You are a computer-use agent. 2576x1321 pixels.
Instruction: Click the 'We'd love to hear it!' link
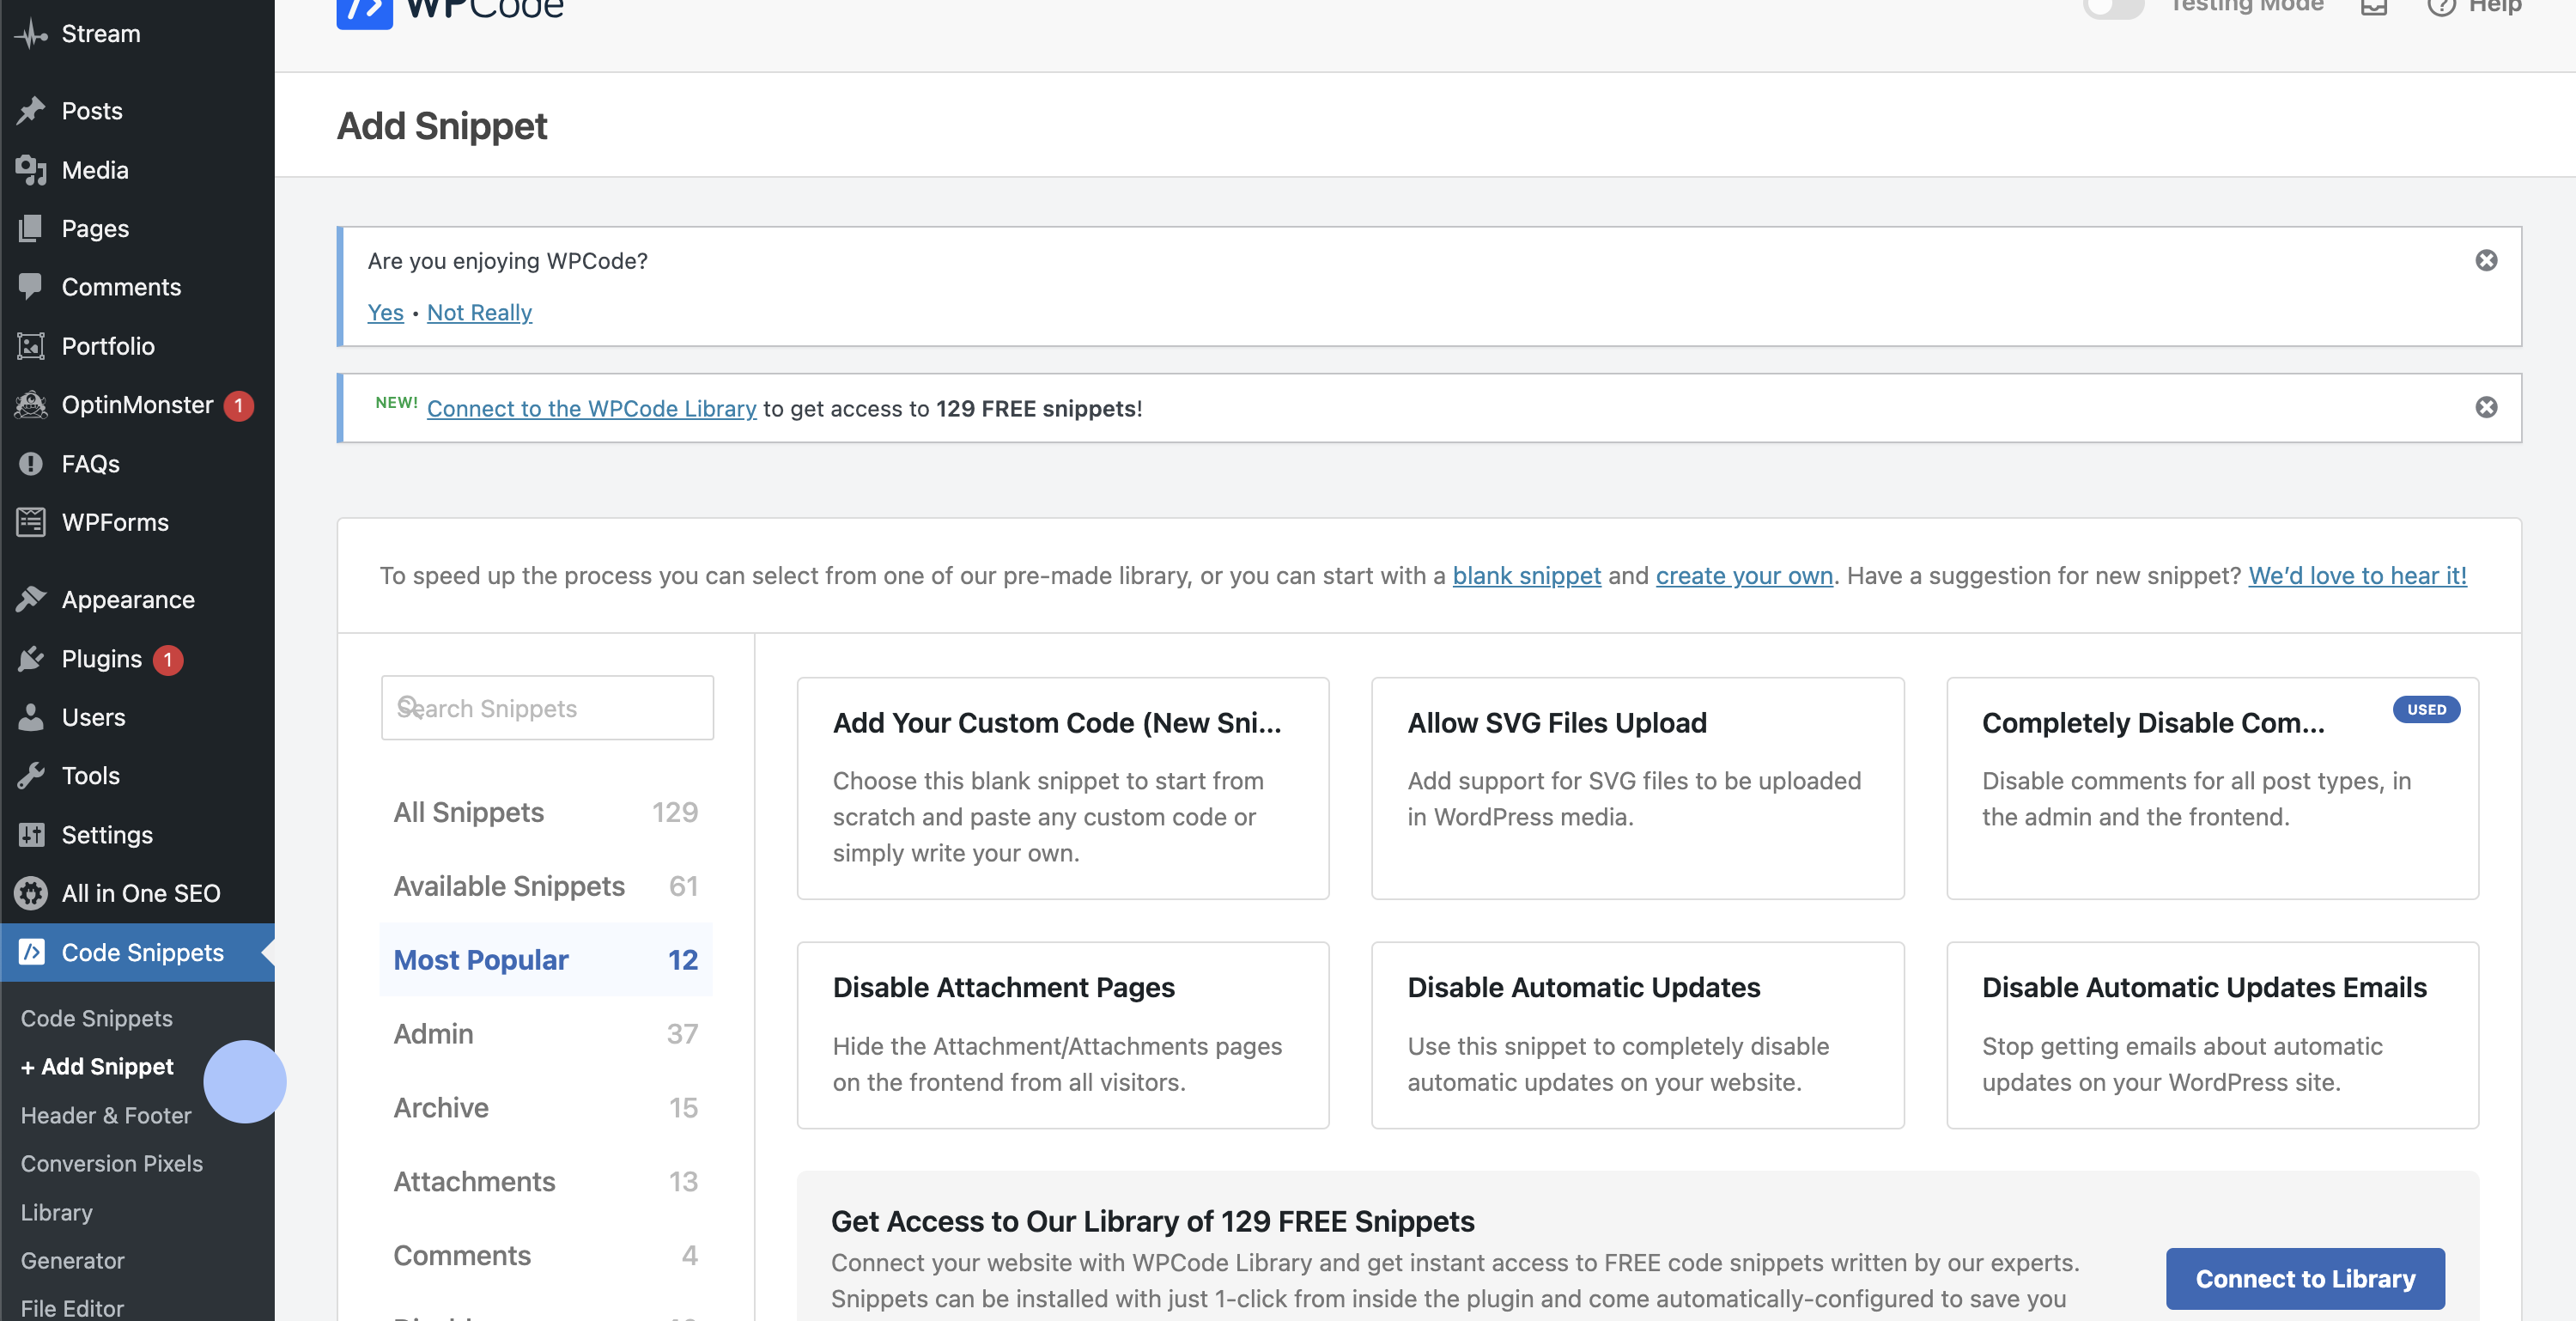point(2357,576)
